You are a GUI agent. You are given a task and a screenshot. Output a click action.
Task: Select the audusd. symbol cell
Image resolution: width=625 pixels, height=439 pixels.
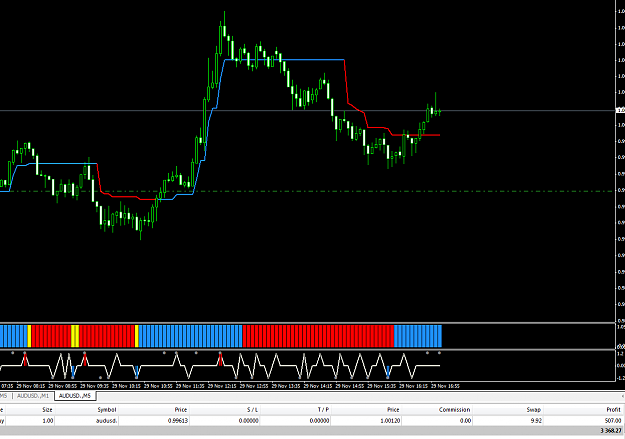[x=106, y=421]
